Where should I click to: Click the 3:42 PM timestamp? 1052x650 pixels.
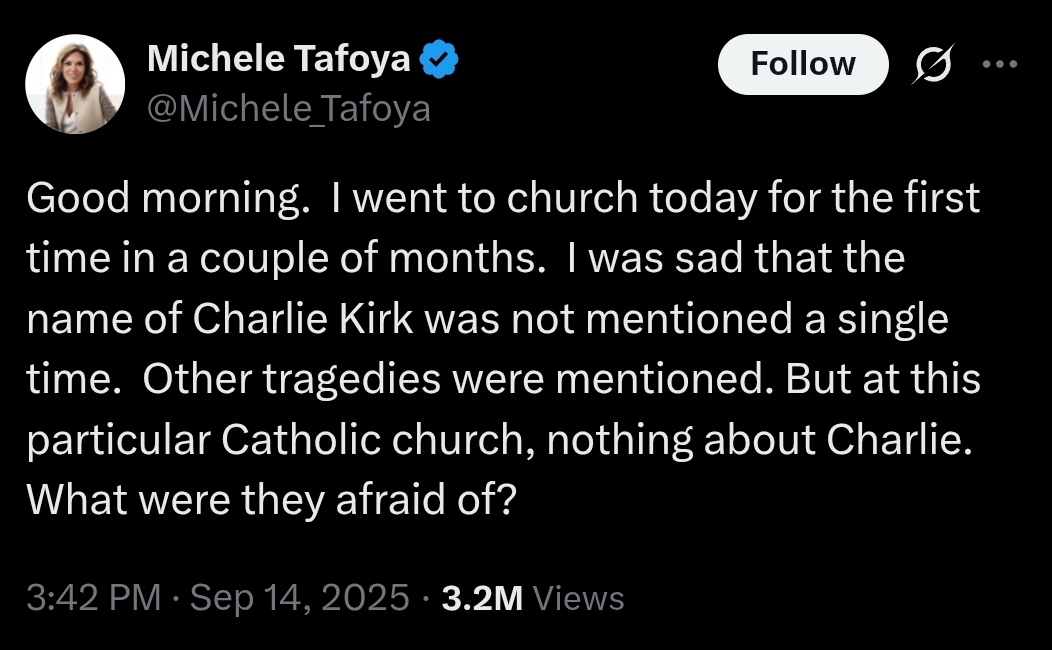click(x=94, y=598)
